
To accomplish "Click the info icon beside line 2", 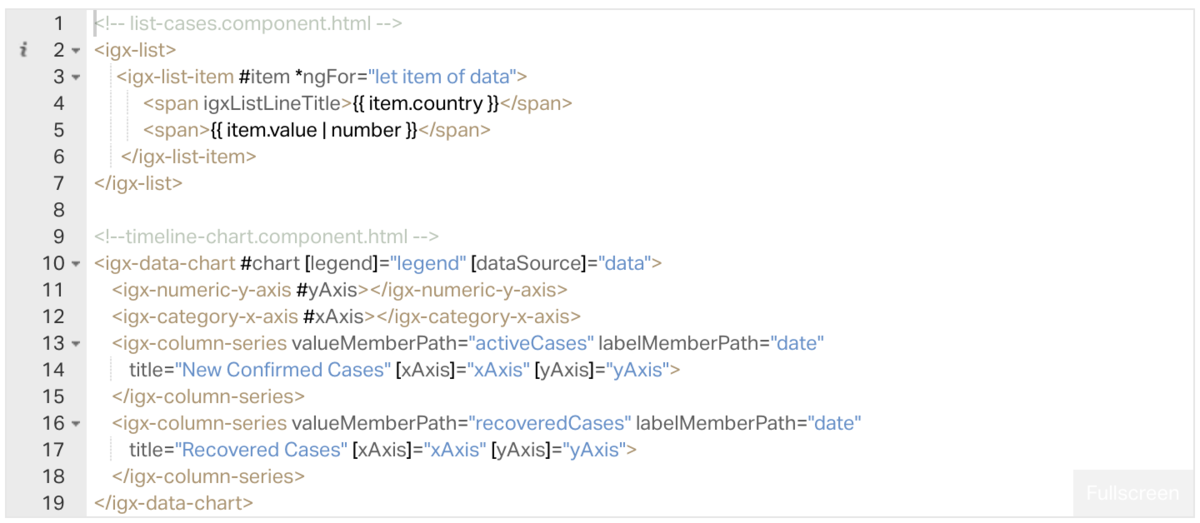I will click(x=23, y=50).
